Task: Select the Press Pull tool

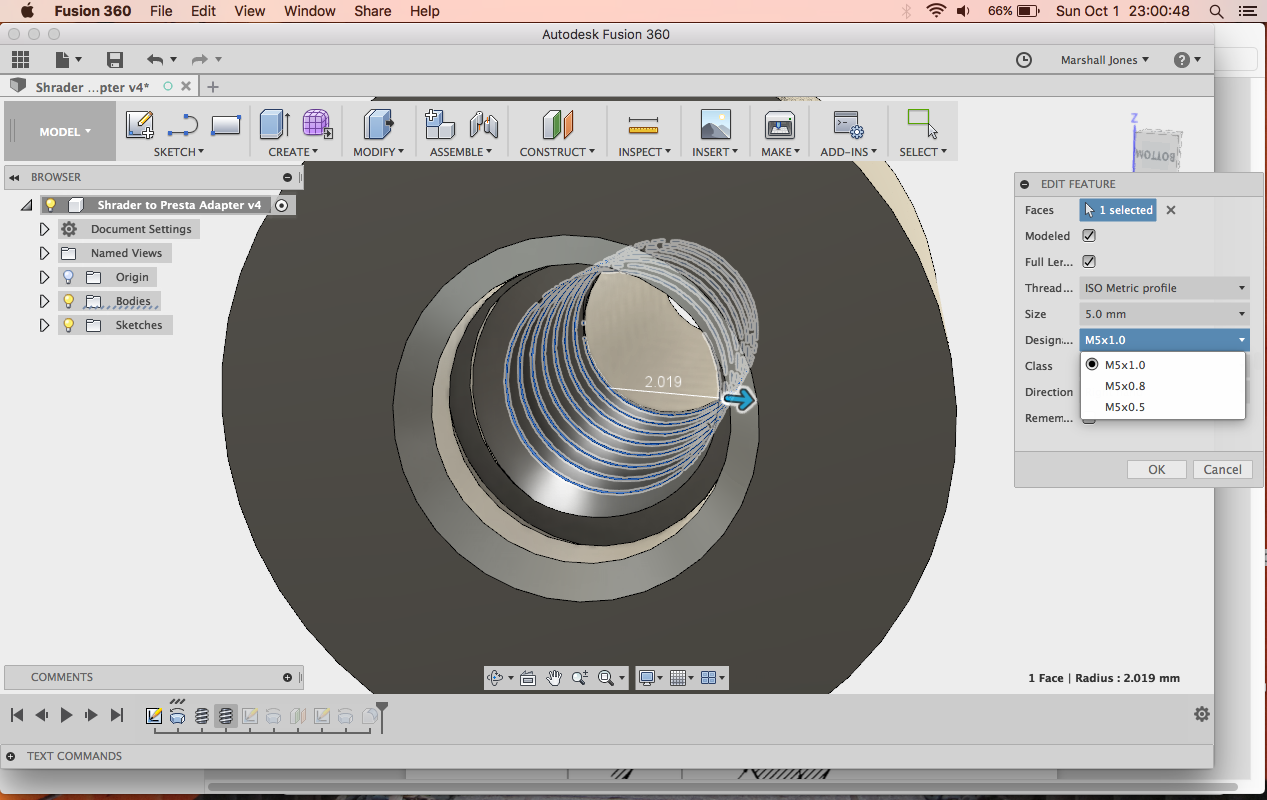Action: (379, 125)
